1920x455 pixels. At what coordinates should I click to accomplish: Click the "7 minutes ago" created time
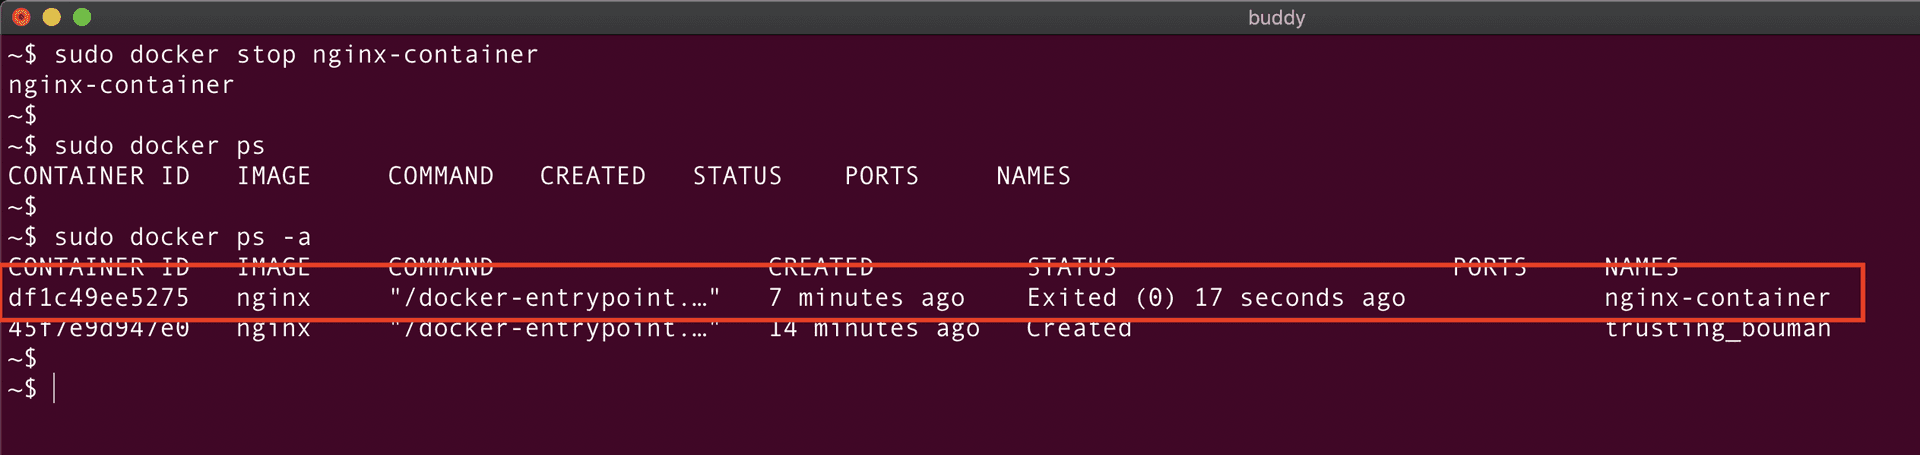(866, 298)
